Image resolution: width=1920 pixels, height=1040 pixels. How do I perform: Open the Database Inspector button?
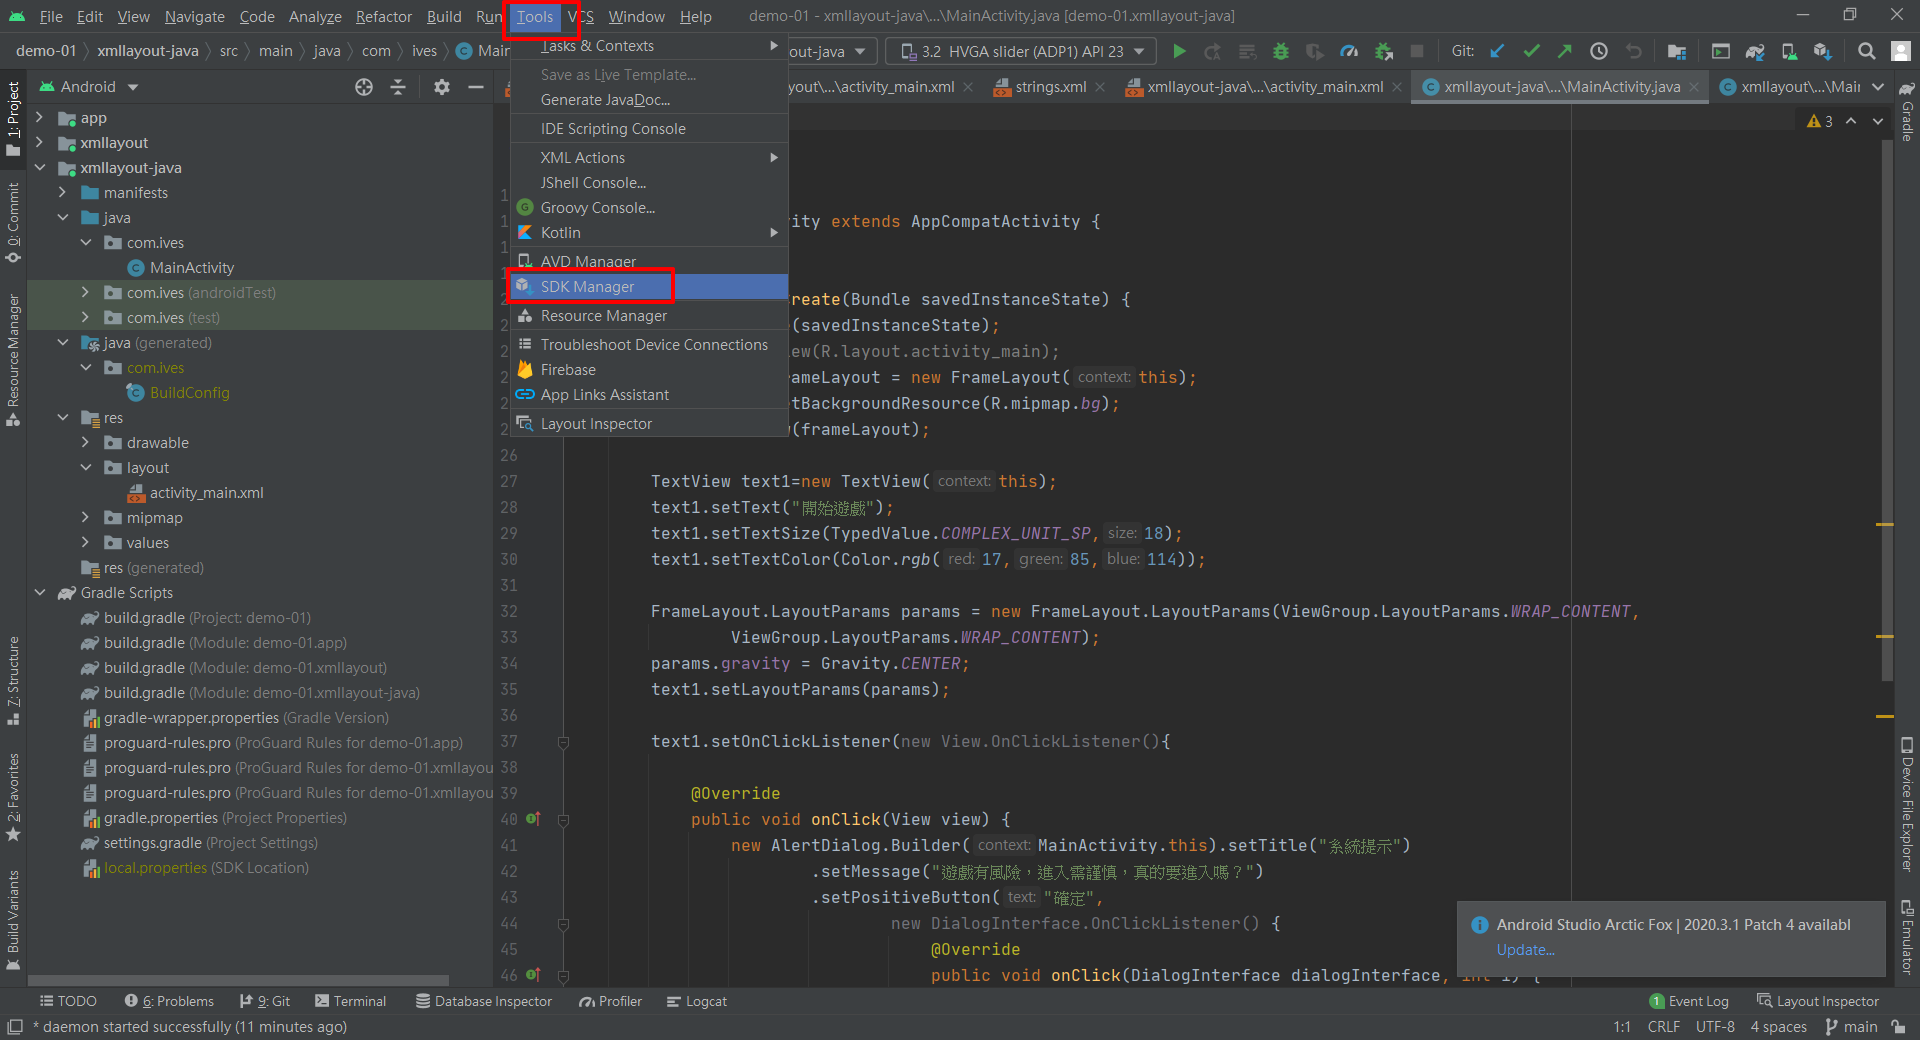[484, 1001]
